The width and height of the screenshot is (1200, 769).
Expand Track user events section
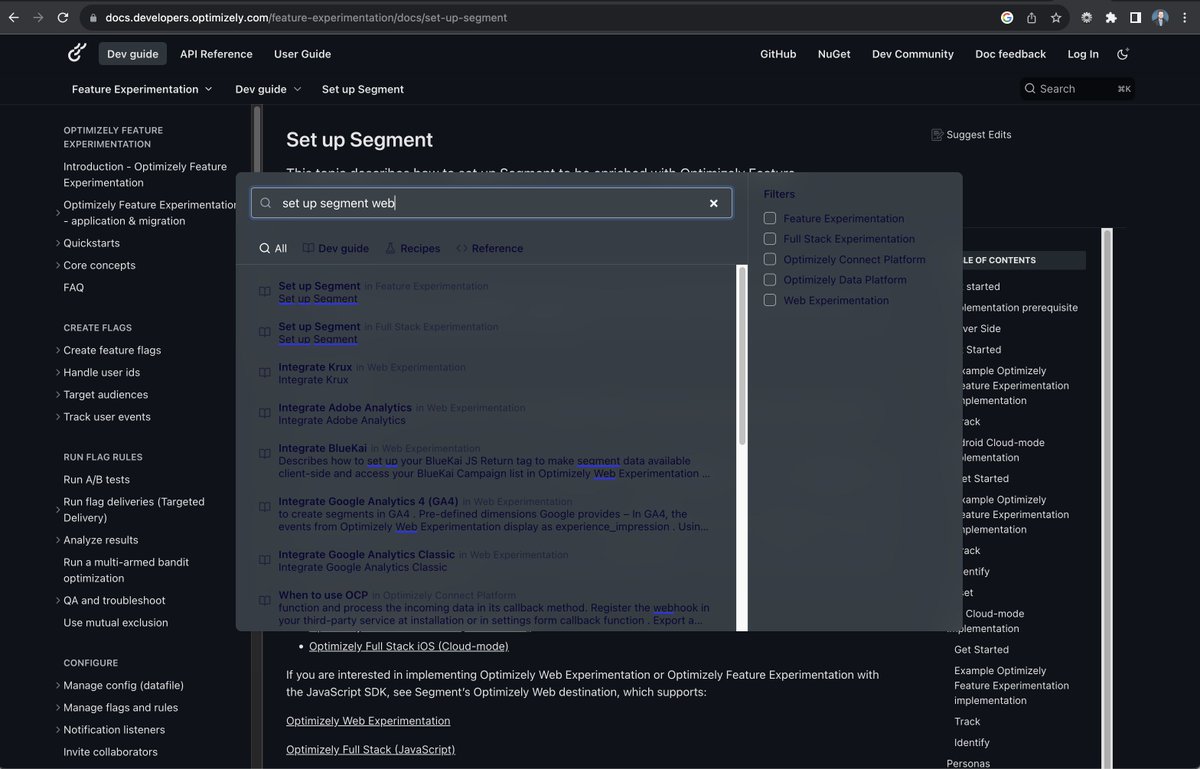click(58, 417)
